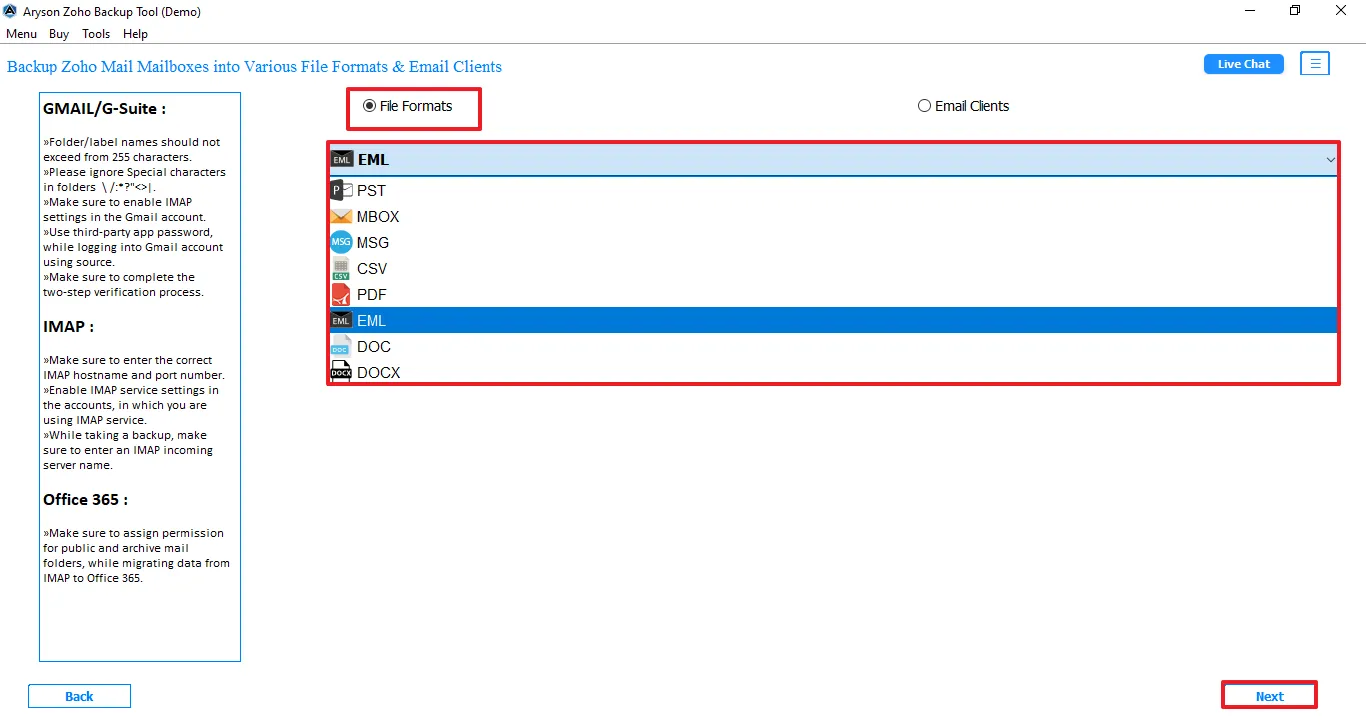Choose DOC from the format list

tap(834, 346)
